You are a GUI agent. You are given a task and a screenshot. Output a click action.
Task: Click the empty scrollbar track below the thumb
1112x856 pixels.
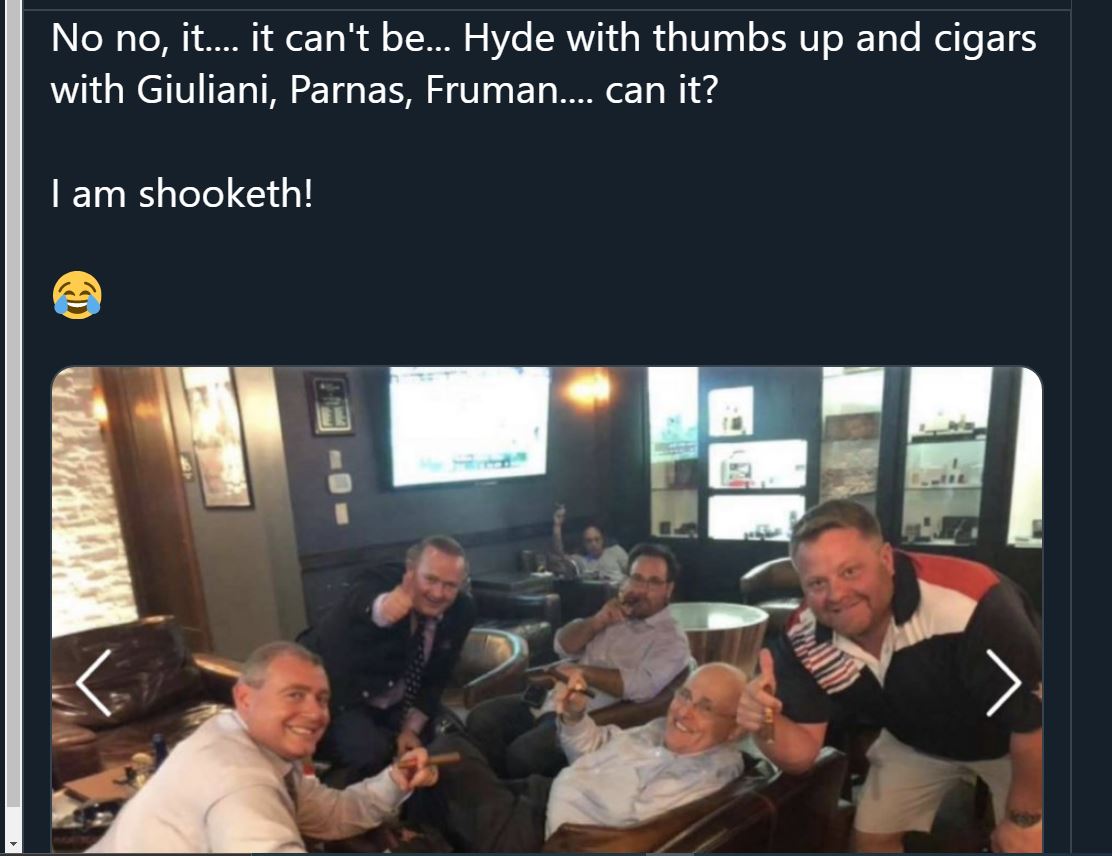[11, 823]
